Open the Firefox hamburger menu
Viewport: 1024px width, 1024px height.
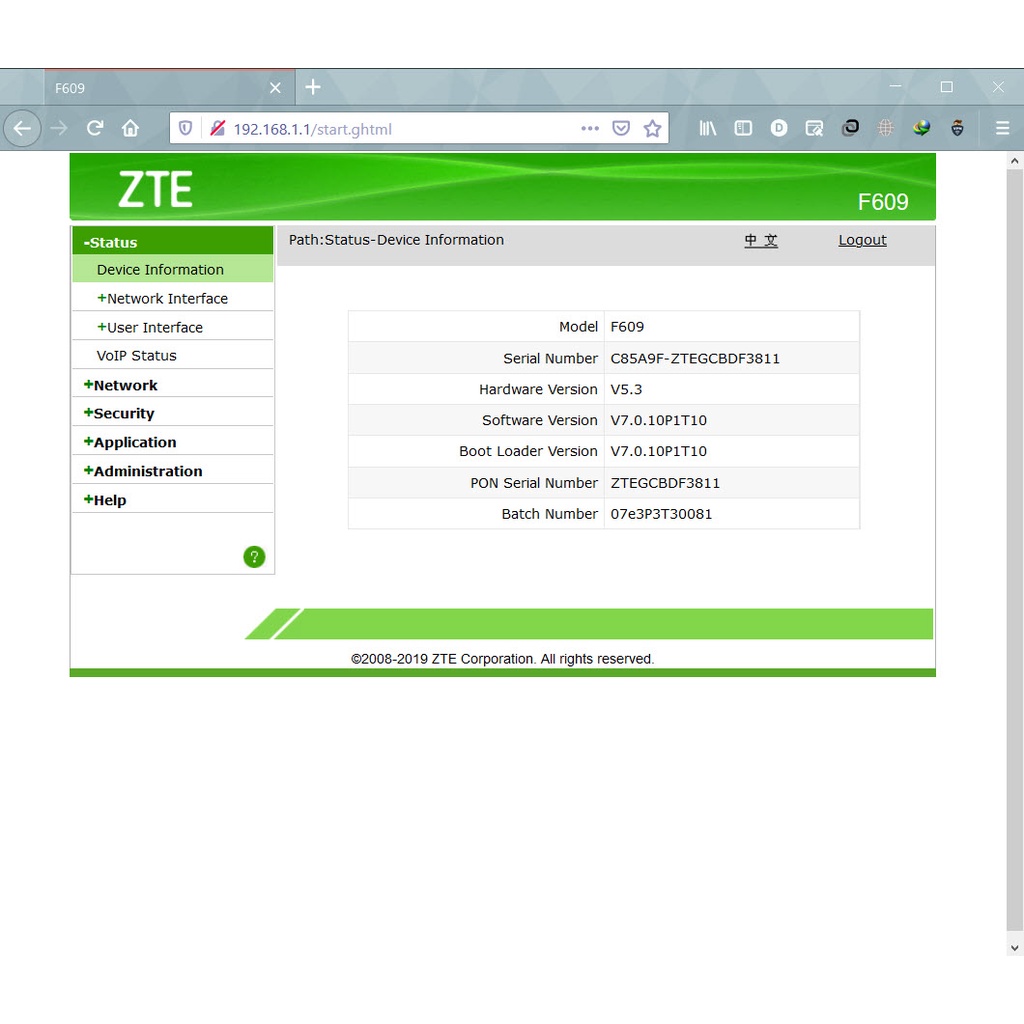pos(1002,128)
